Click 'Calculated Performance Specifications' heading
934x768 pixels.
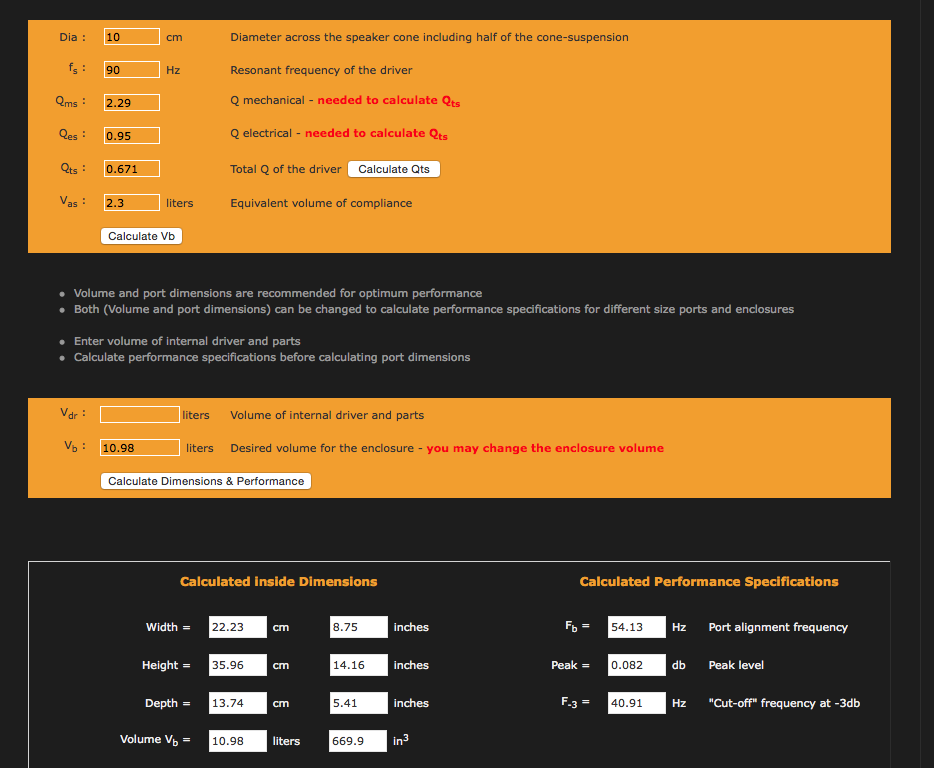coord(709,582)
